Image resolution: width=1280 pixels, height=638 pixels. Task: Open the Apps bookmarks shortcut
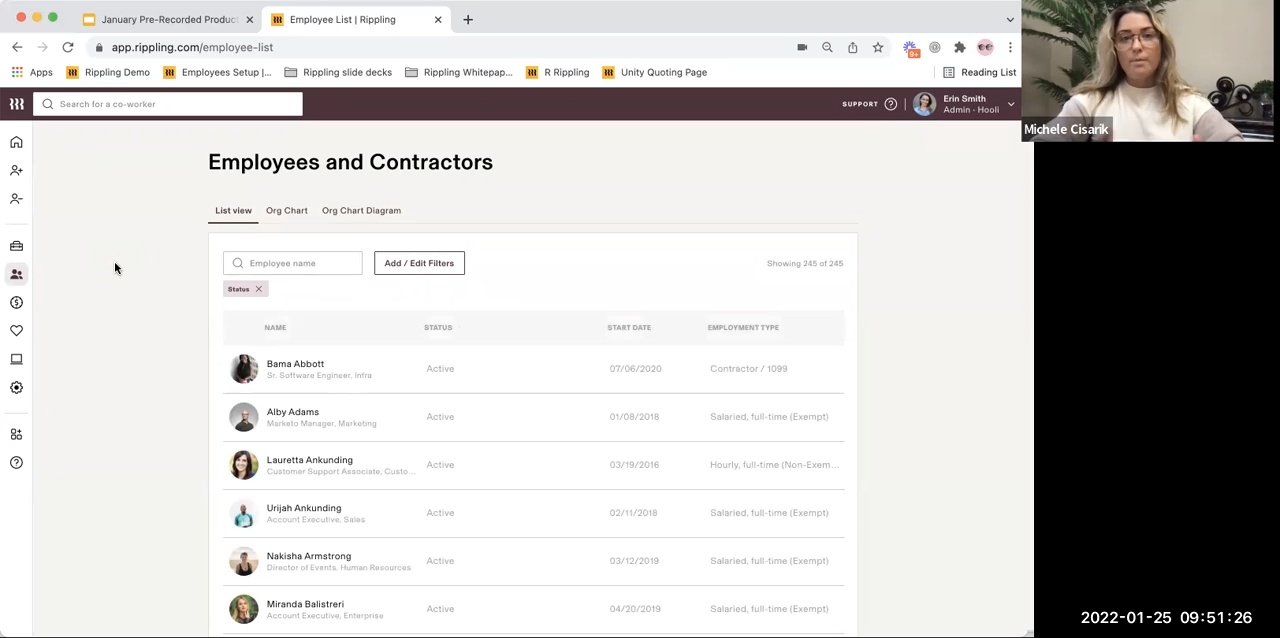click(32, 72)
